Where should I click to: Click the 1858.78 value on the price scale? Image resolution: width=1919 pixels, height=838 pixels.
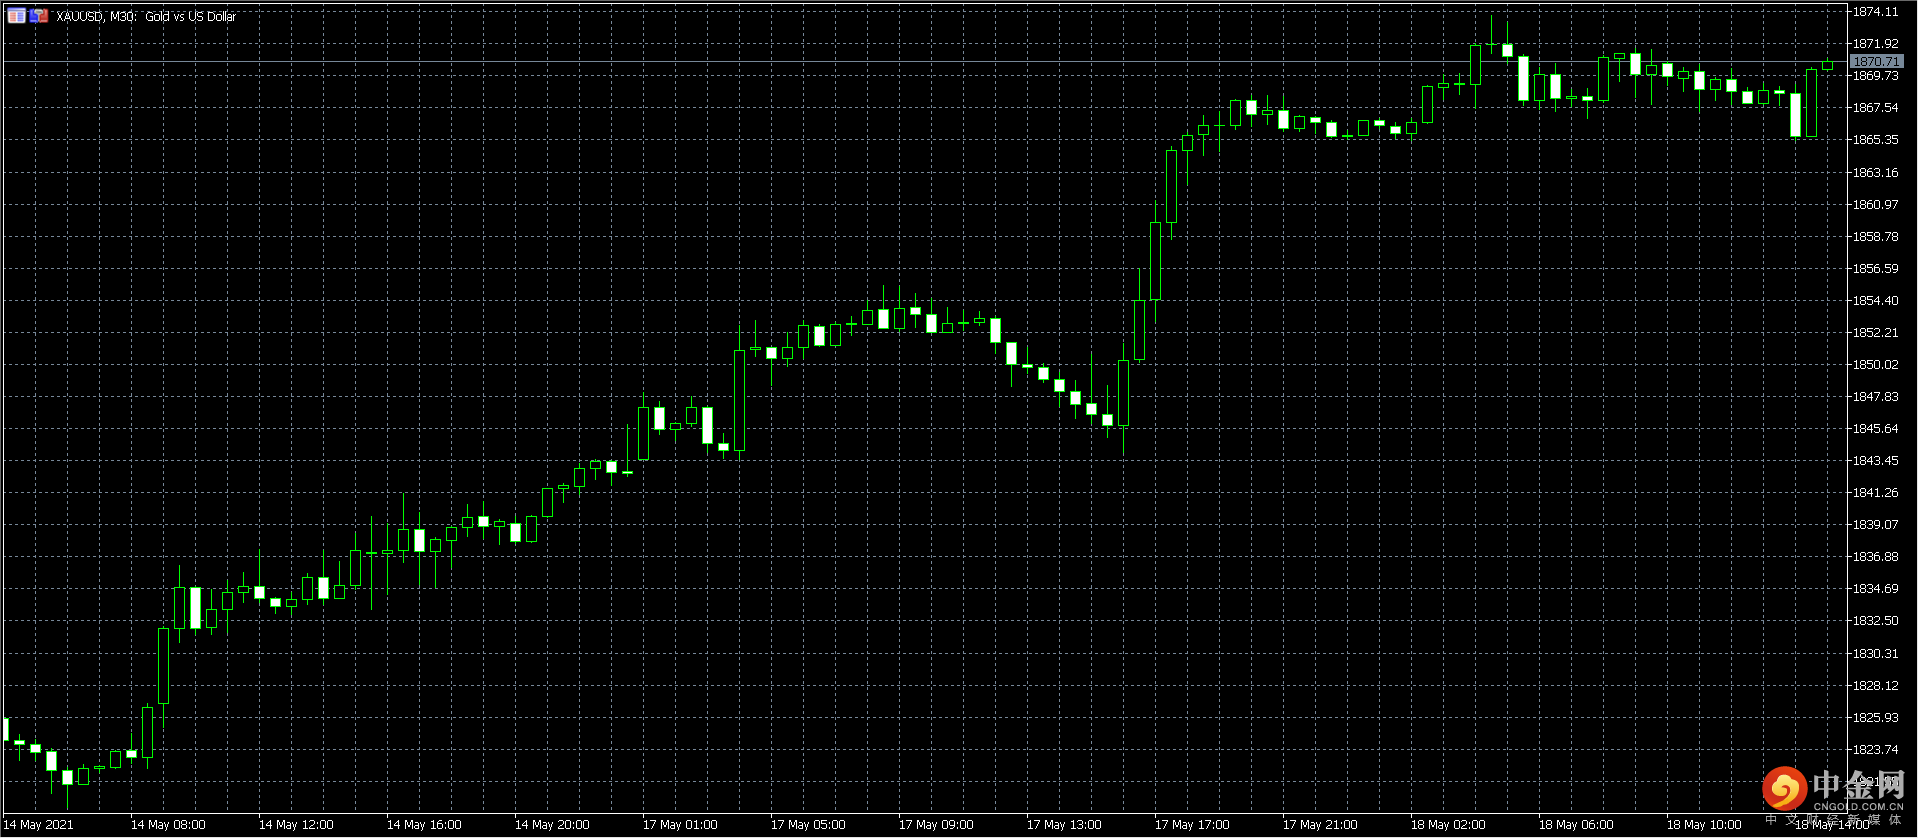[1876, 237]
